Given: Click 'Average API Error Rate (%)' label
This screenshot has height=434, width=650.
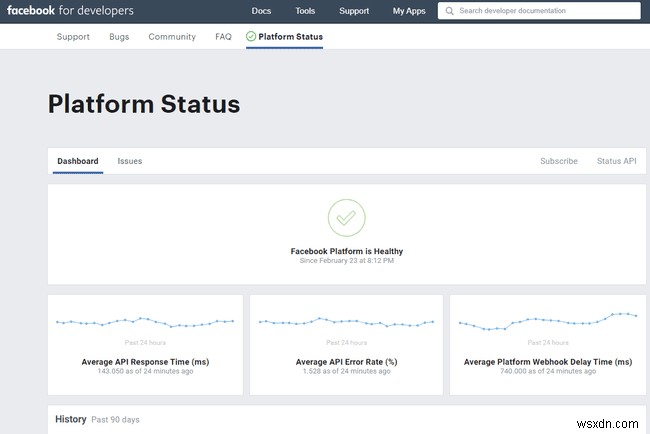Looking at the screenshot, I should 347,362.
